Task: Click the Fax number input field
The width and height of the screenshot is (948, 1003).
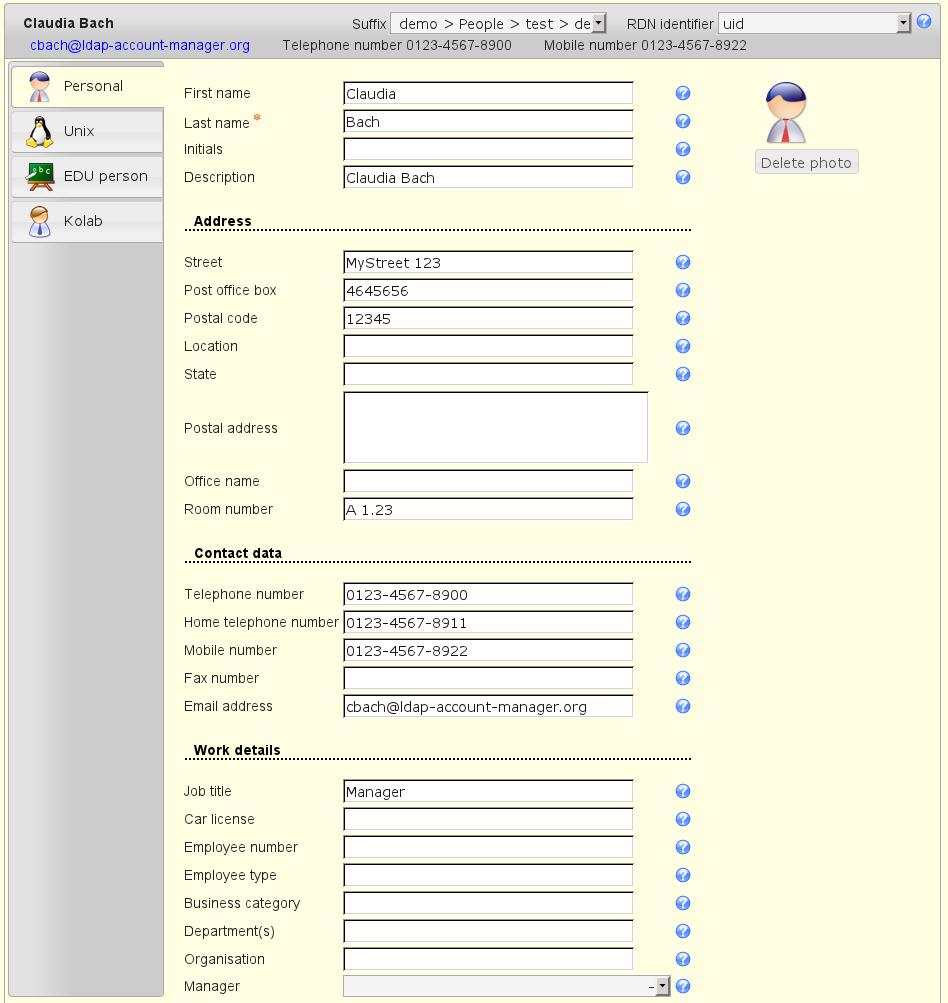Action: tap(488, 678)
